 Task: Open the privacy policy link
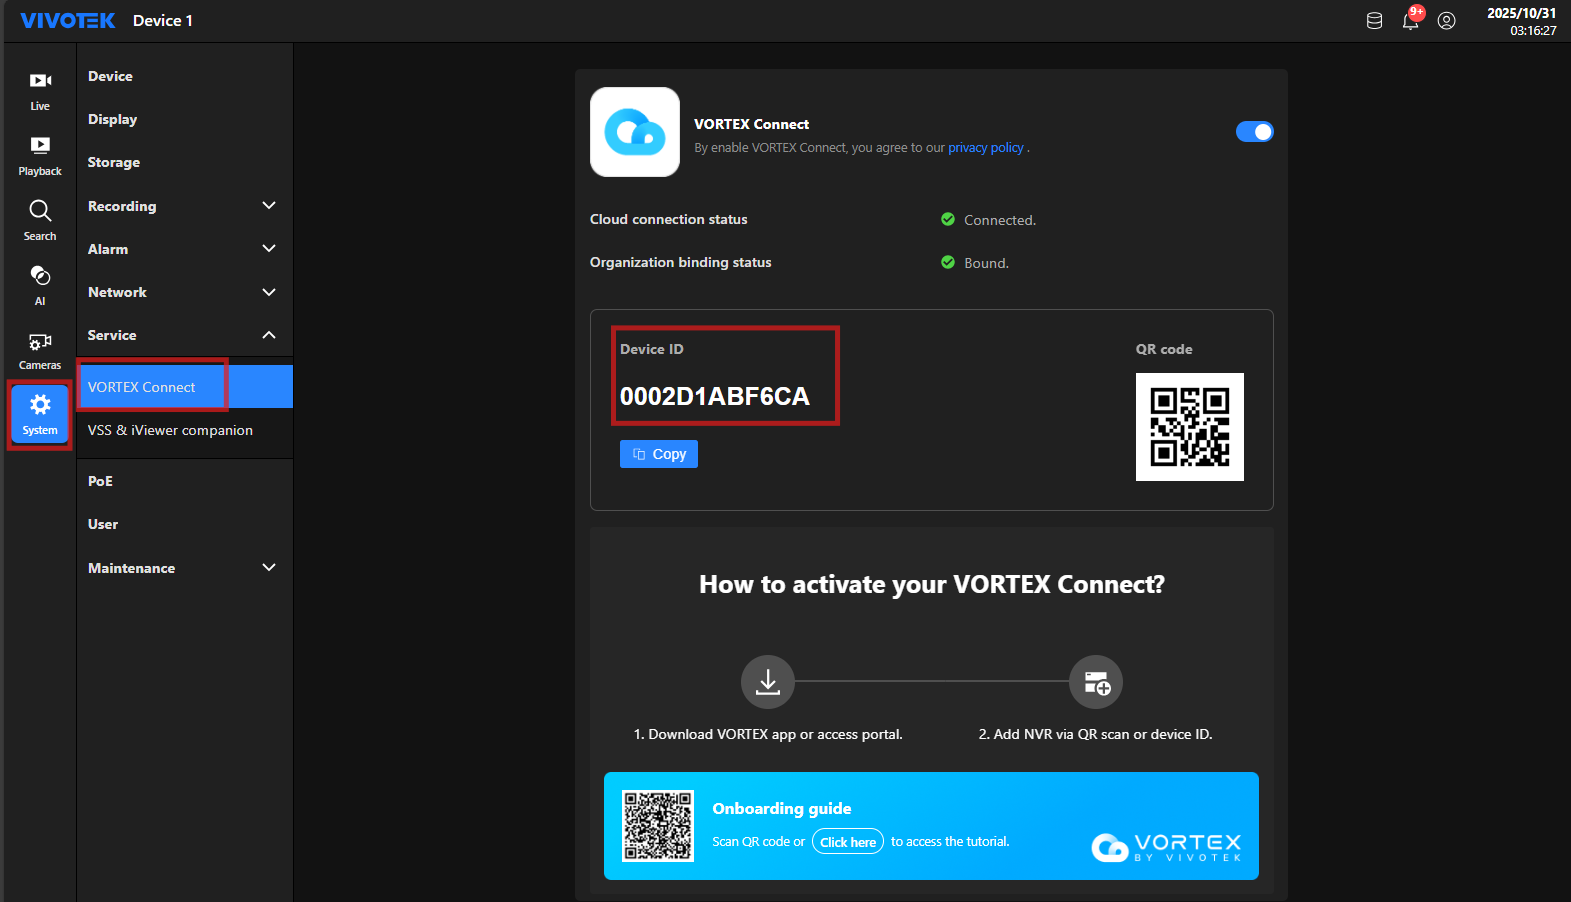click(986, 148)
